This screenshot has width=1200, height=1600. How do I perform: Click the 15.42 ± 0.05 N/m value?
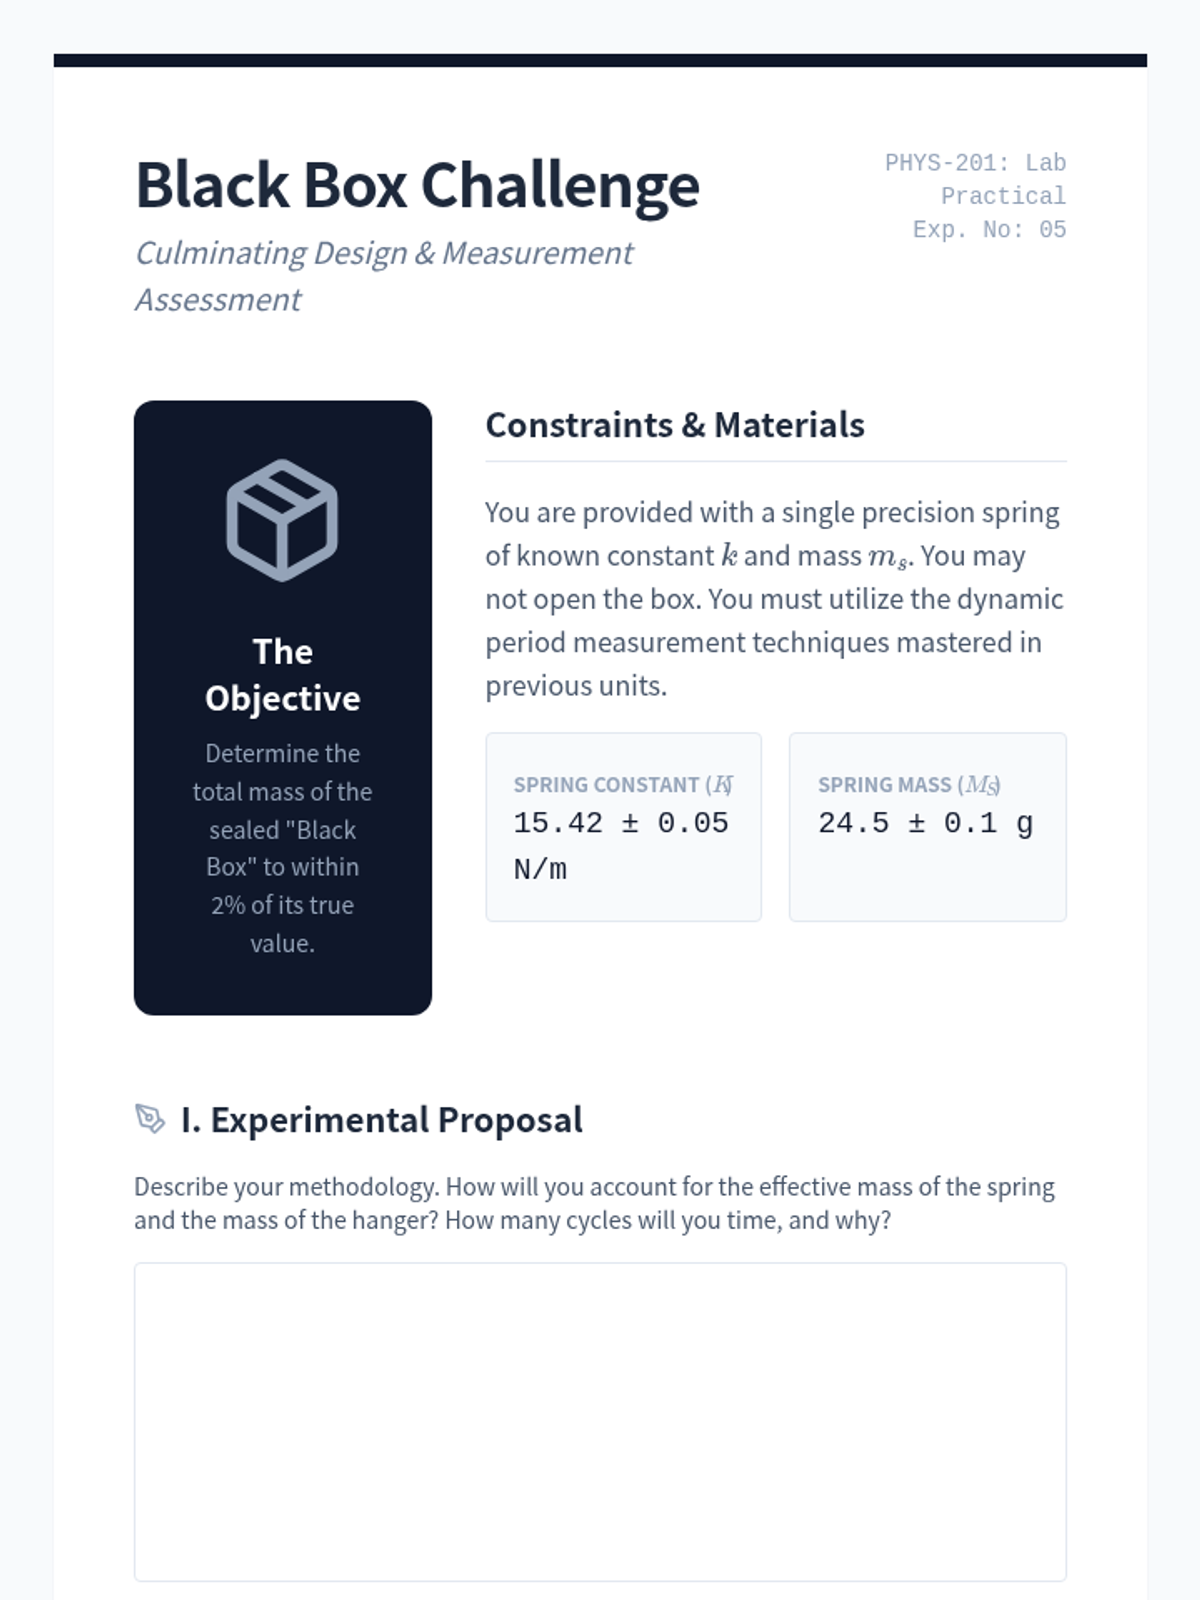coord(621,846)
